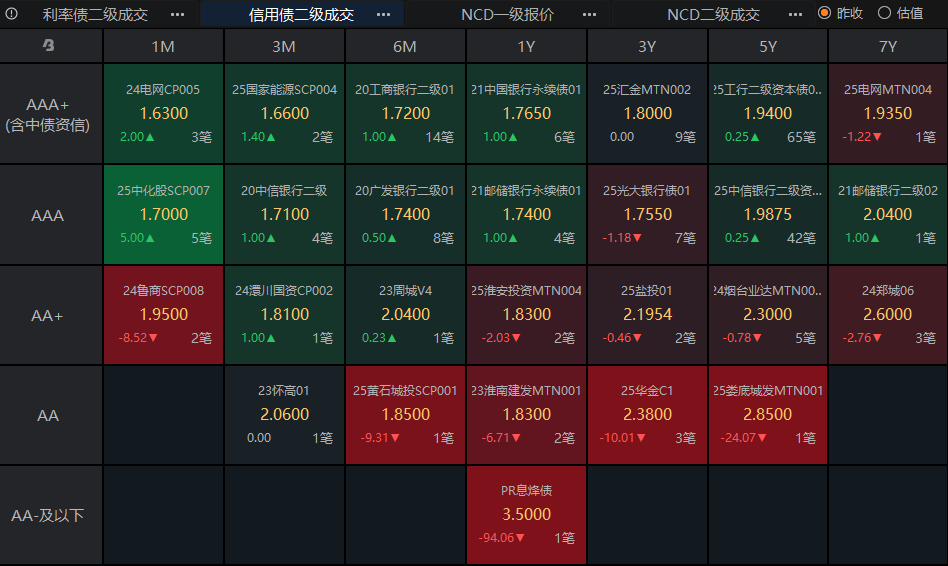Open the 23淮南建发MTN001 cell
The image size is (948, 566).
coord(526,415)
